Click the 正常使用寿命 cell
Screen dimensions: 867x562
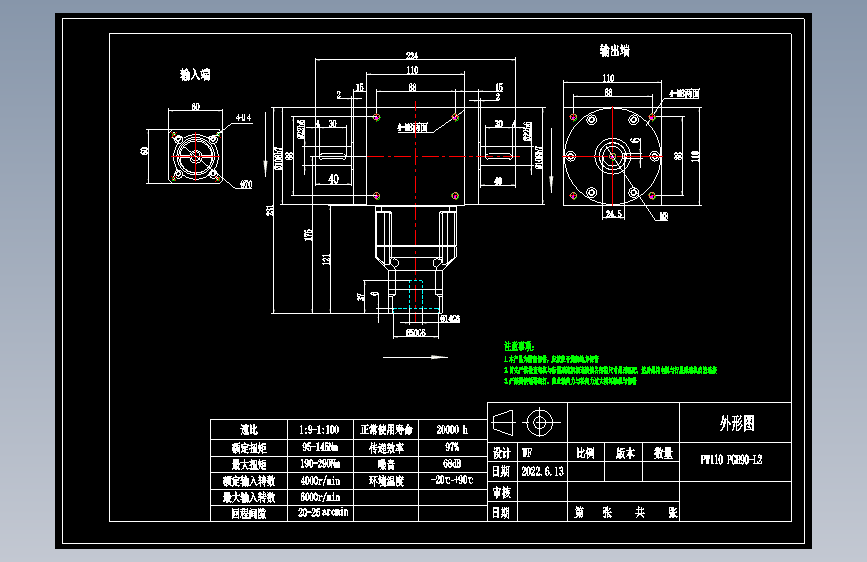pos(387,429)
